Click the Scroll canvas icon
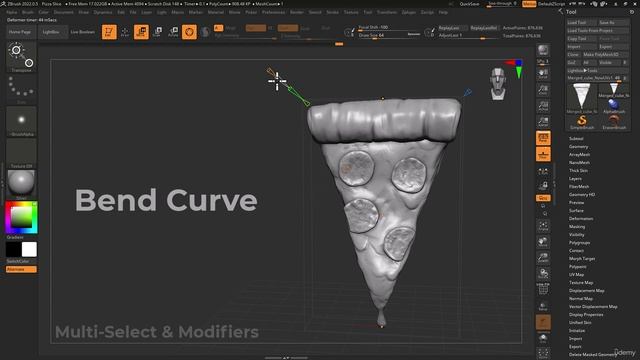640x360 pixels. [543, 74]
